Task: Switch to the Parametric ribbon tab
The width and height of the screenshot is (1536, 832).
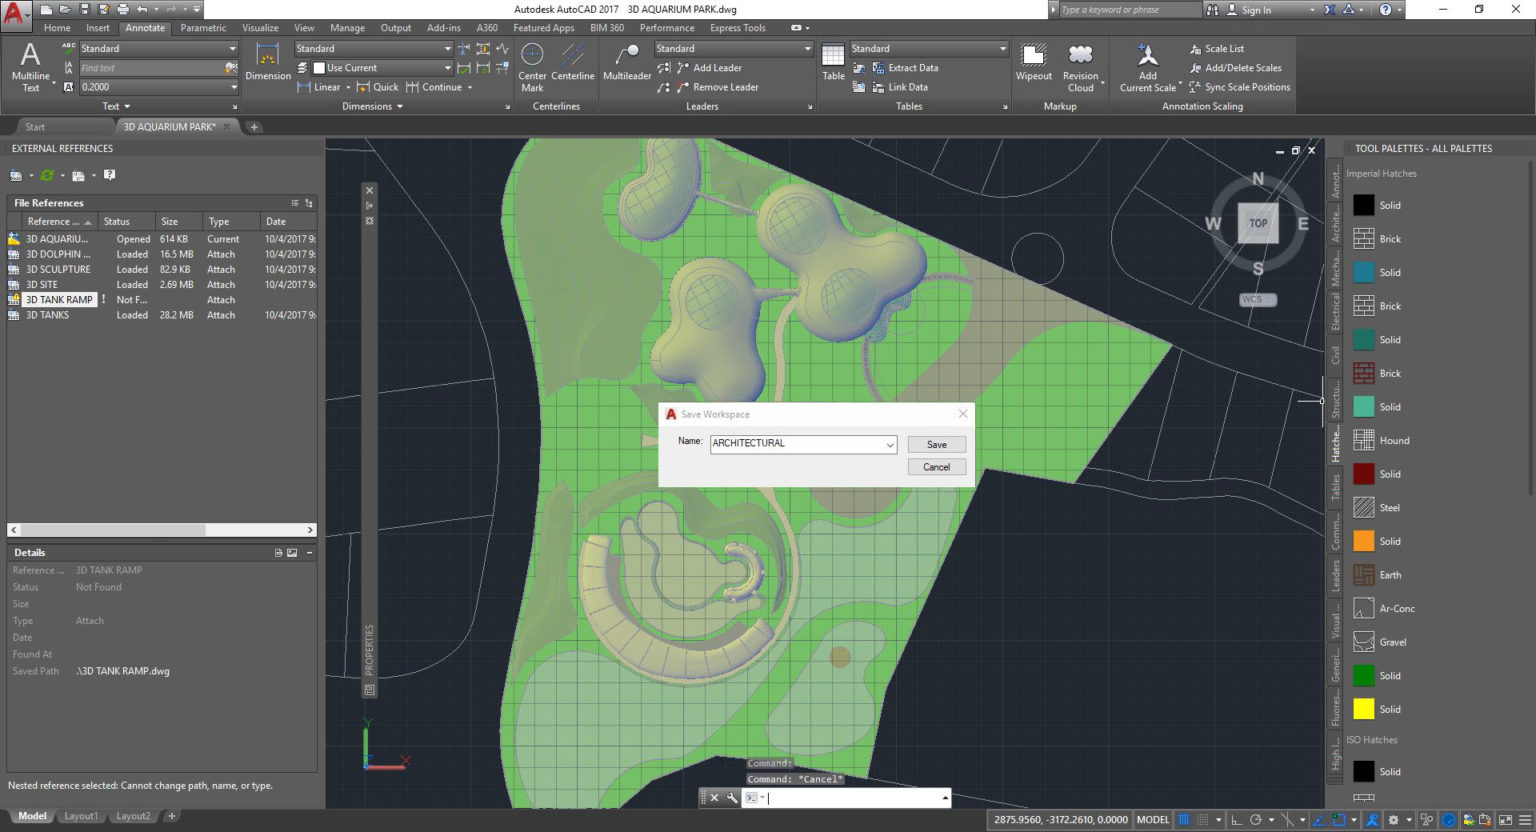Action: pos(203,27)
